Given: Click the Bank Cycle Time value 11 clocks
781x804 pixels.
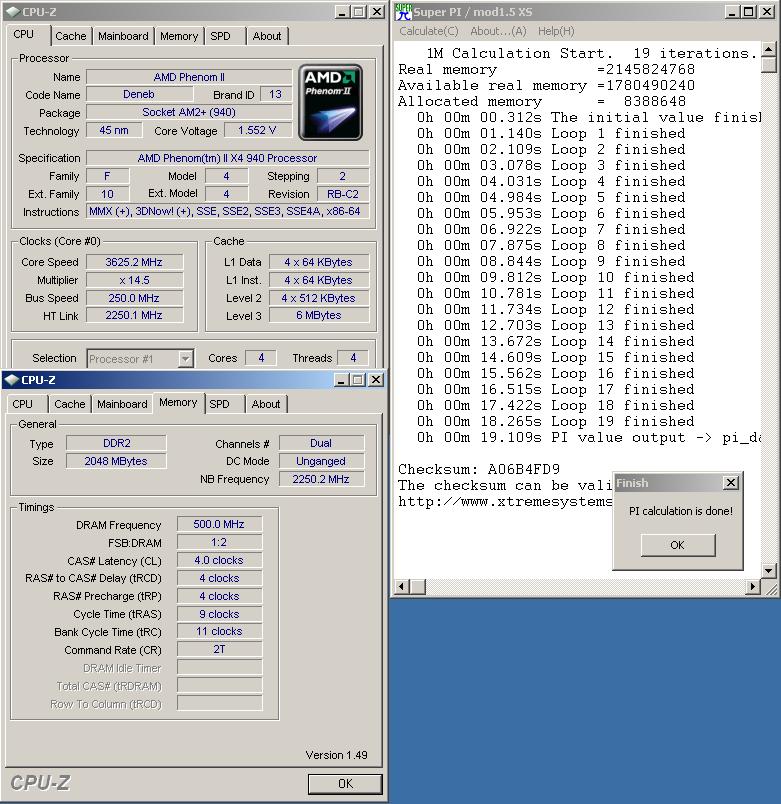Looking at the screenshot, I should pyautogui.click(x=219, y=631).
